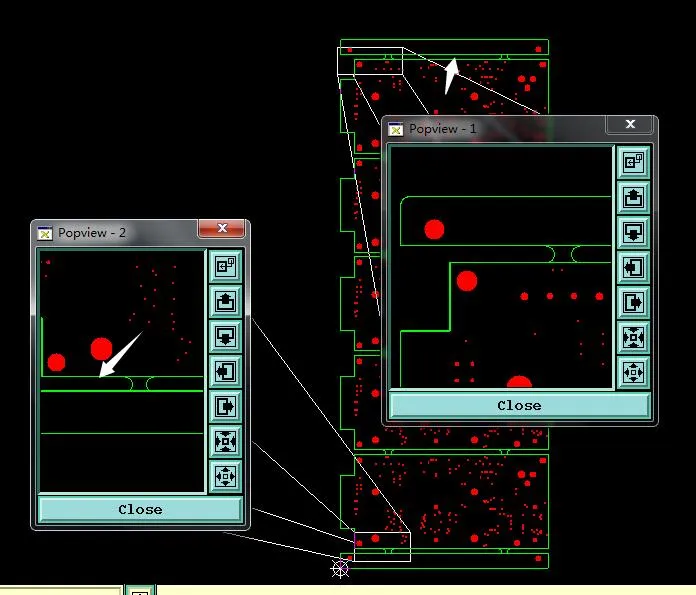Image resolution: width=696 pixels, height=595 pixels.
Task: Click the top linked-view icon in Popview - 1
Action: pos(633,162)
